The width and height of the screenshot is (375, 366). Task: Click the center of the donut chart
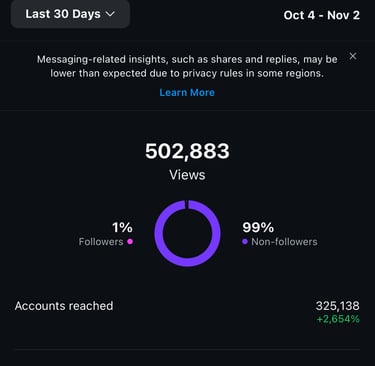[187, 233]
